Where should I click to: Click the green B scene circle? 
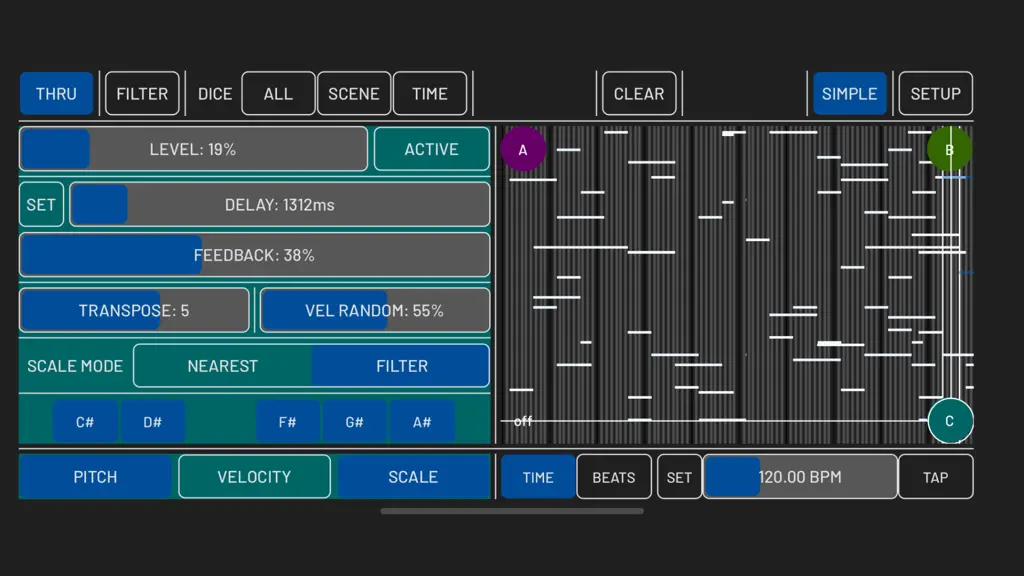(x=950, y=150)
